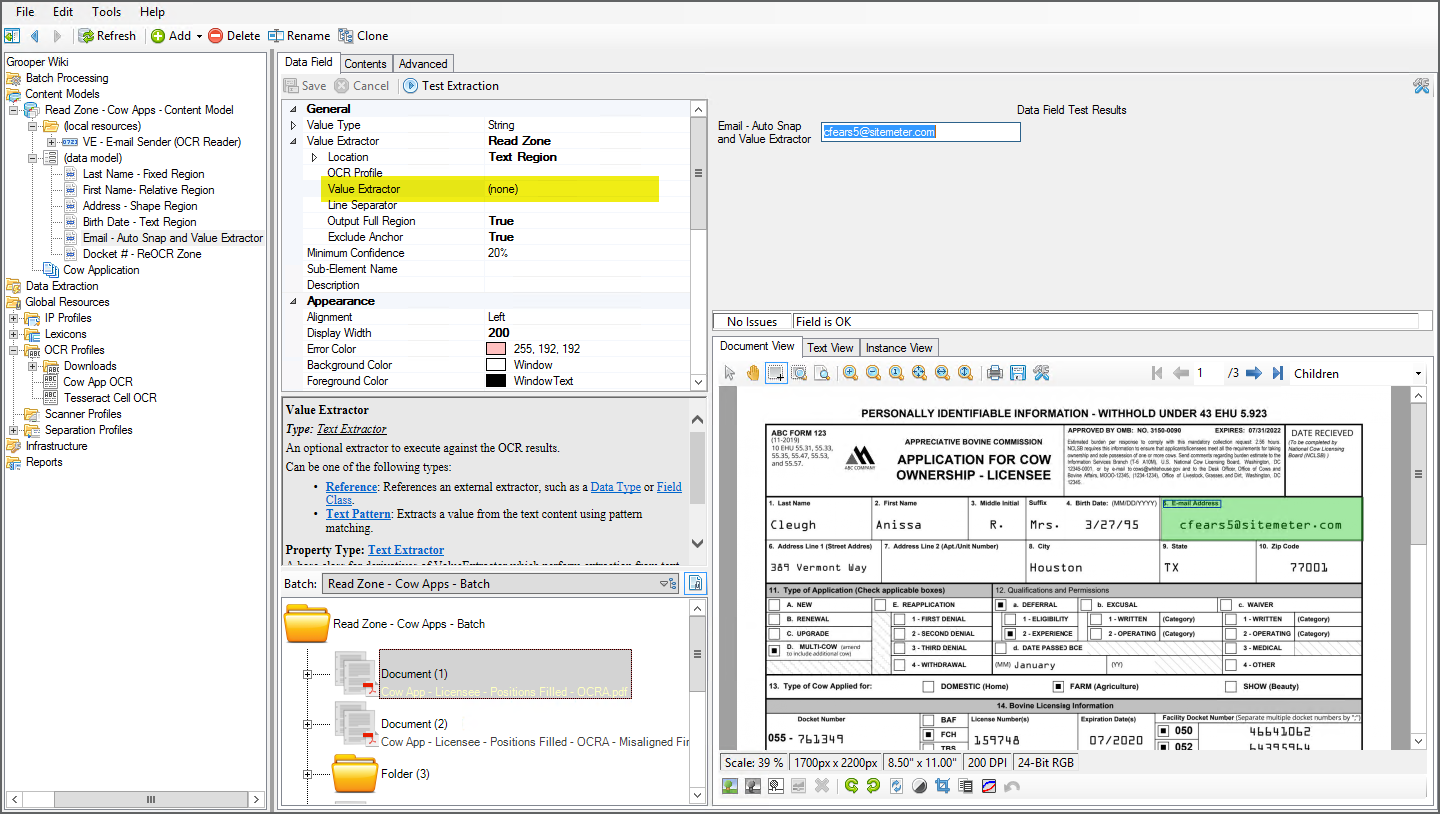Jump to last page in viewer
The width and height of the screenshot is (1440, 814).
click(x=1277, y=373)
